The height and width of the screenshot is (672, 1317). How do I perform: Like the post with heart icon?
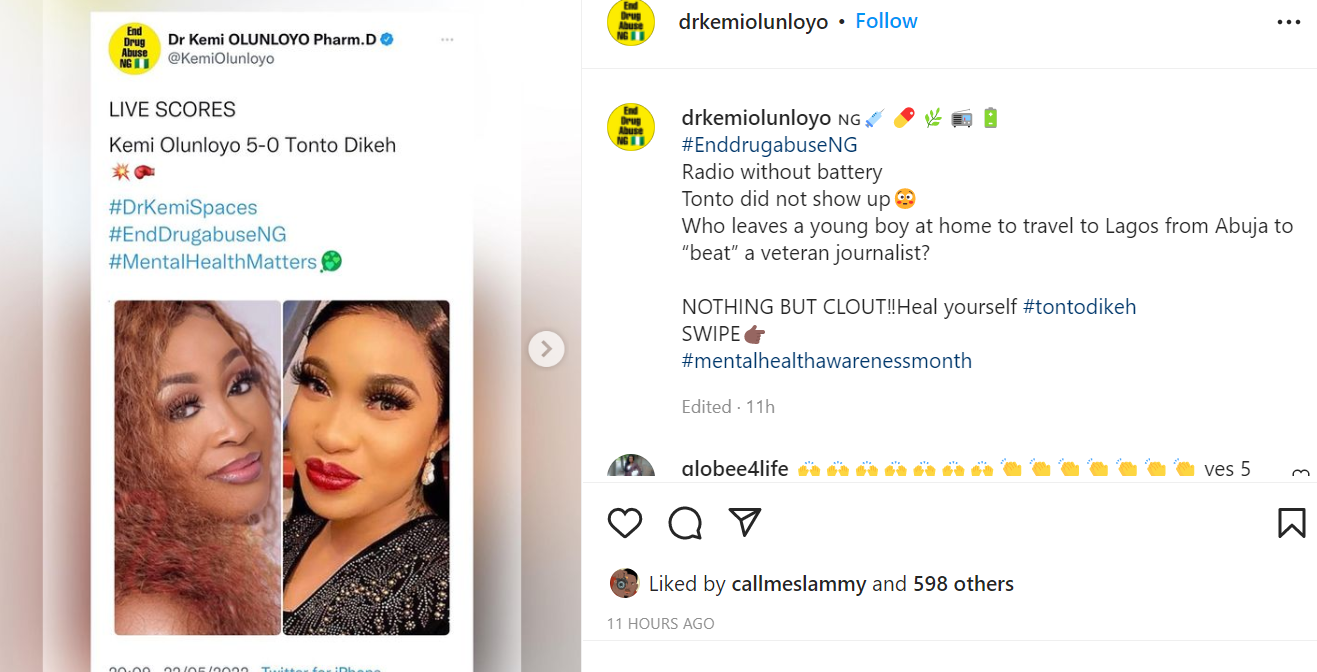[x=625, y=523]
